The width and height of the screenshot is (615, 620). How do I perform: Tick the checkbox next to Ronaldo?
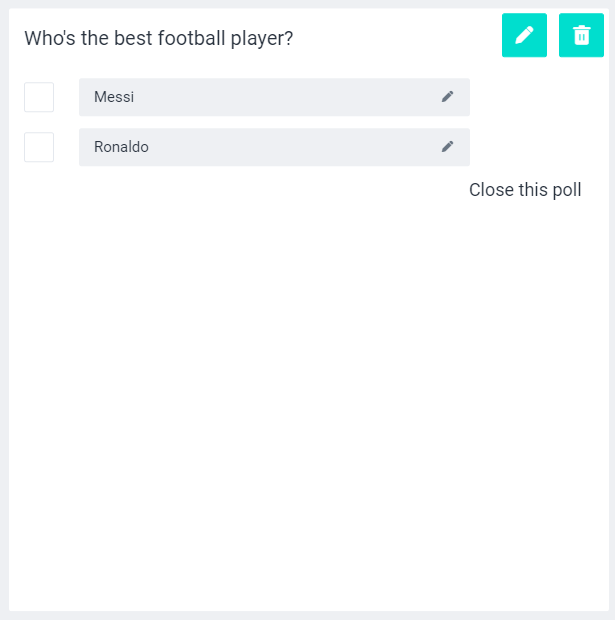(x=39, y=147)
